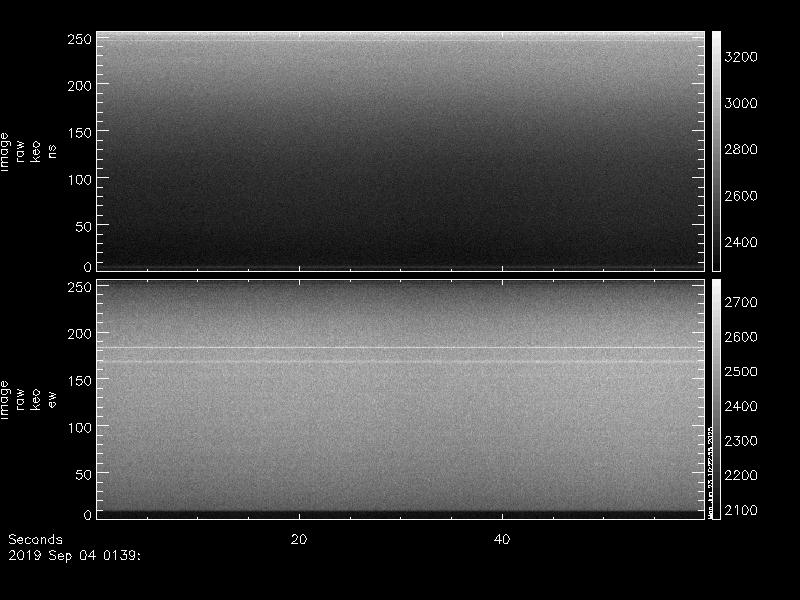Click '2500' on the bottom colorbar
Screen dimensions: 800x600
click(x=741, y=371)
